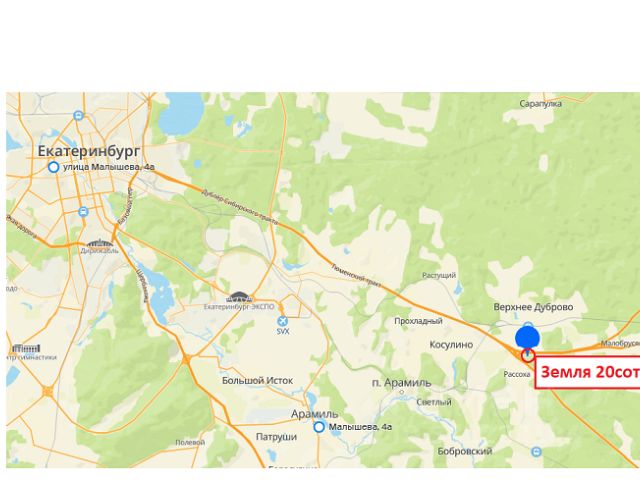Click the transit stop icon north of Екатеринбург label

click(78, 116)
